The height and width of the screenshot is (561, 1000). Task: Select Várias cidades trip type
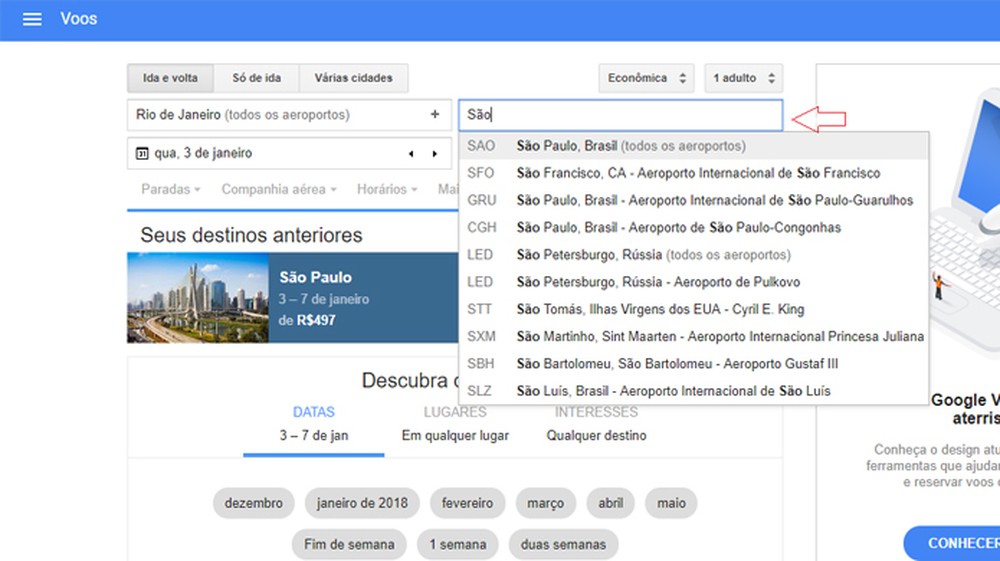click(x=353, y=78)
